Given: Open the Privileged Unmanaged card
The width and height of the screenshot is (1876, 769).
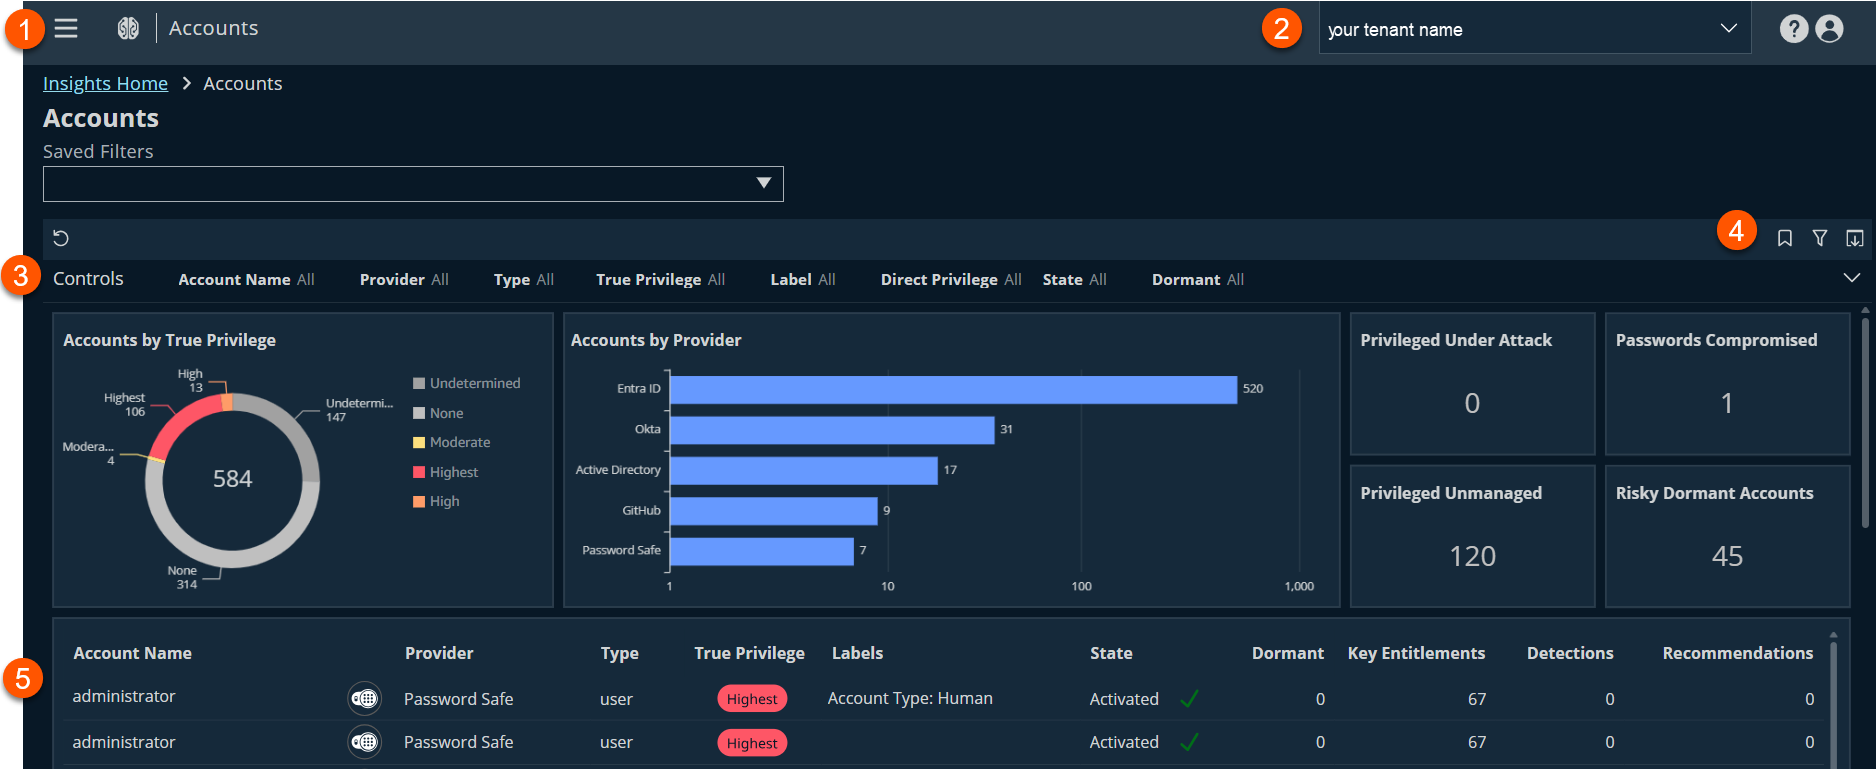Looking at the screenshot, I should coord(1472,536).
